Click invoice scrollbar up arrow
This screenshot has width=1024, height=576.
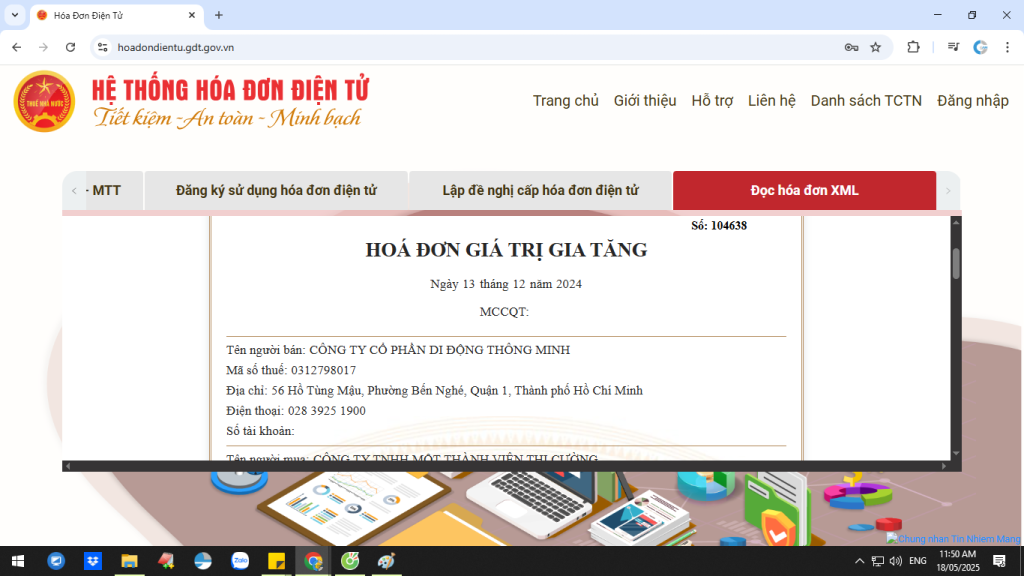click(956, 222)
